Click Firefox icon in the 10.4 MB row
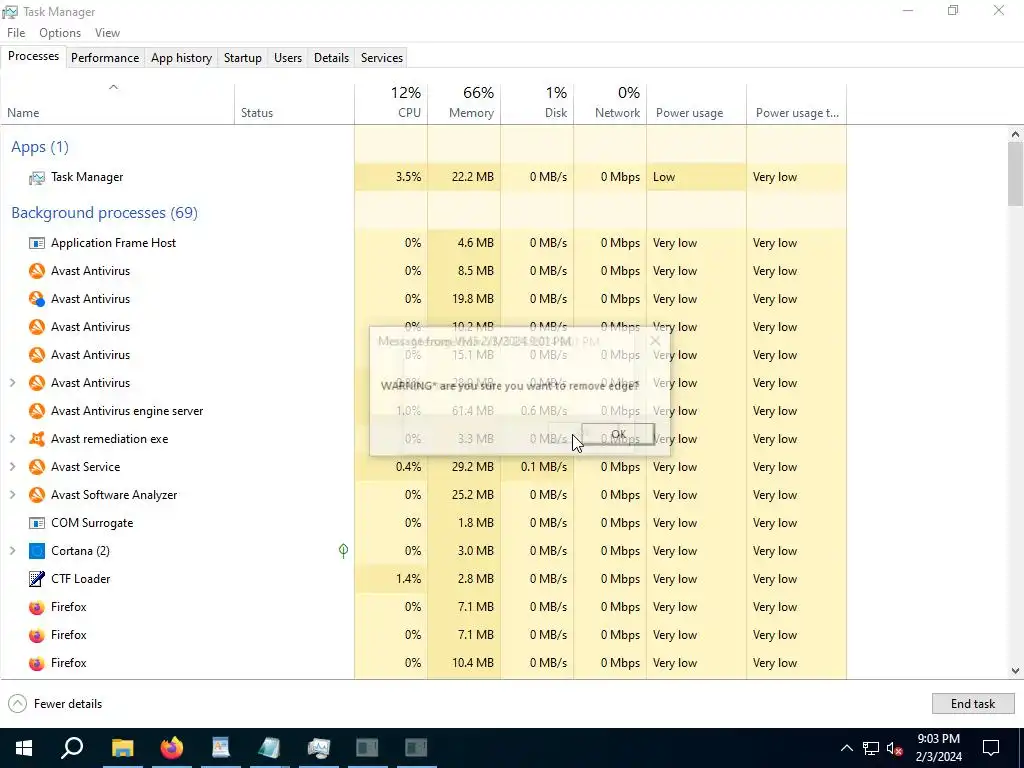 [37, 664]
